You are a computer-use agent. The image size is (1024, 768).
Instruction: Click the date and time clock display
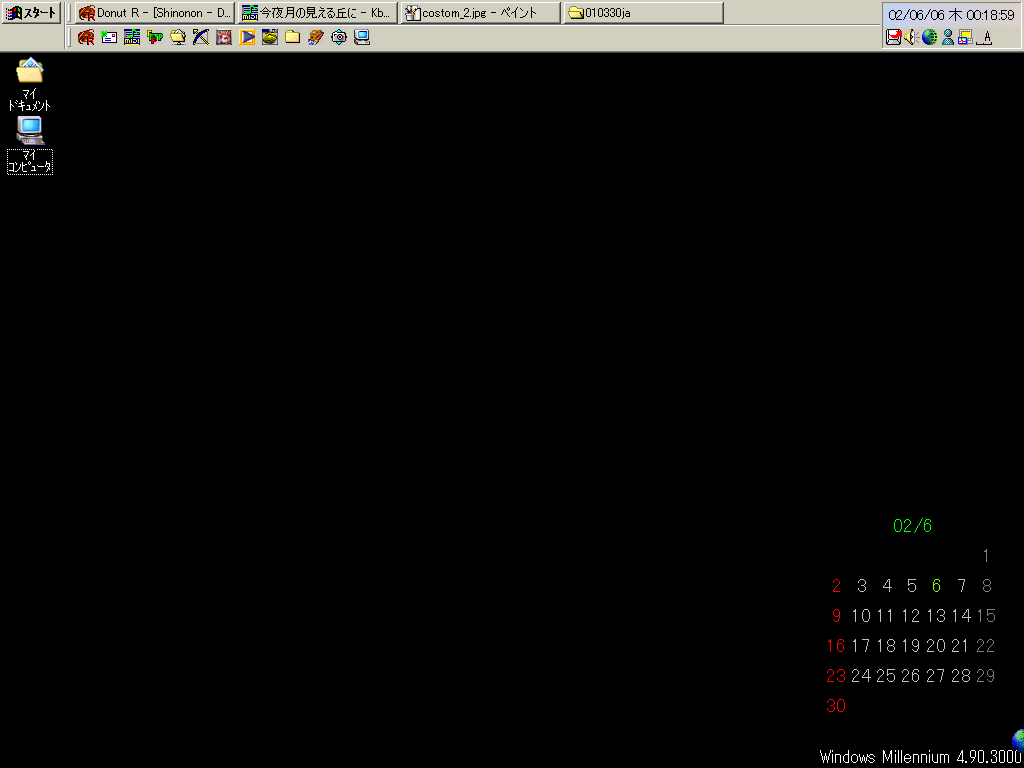point(951,15)
